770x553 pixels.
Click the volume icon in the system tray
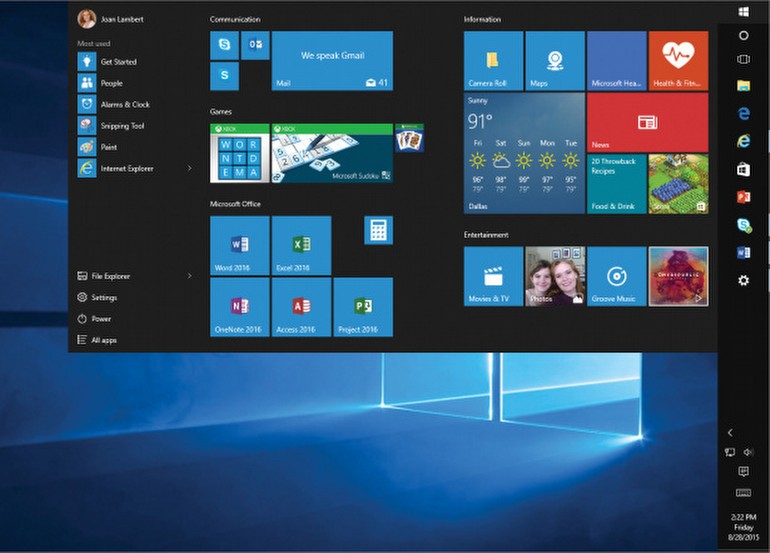click(x=748, y=452)
